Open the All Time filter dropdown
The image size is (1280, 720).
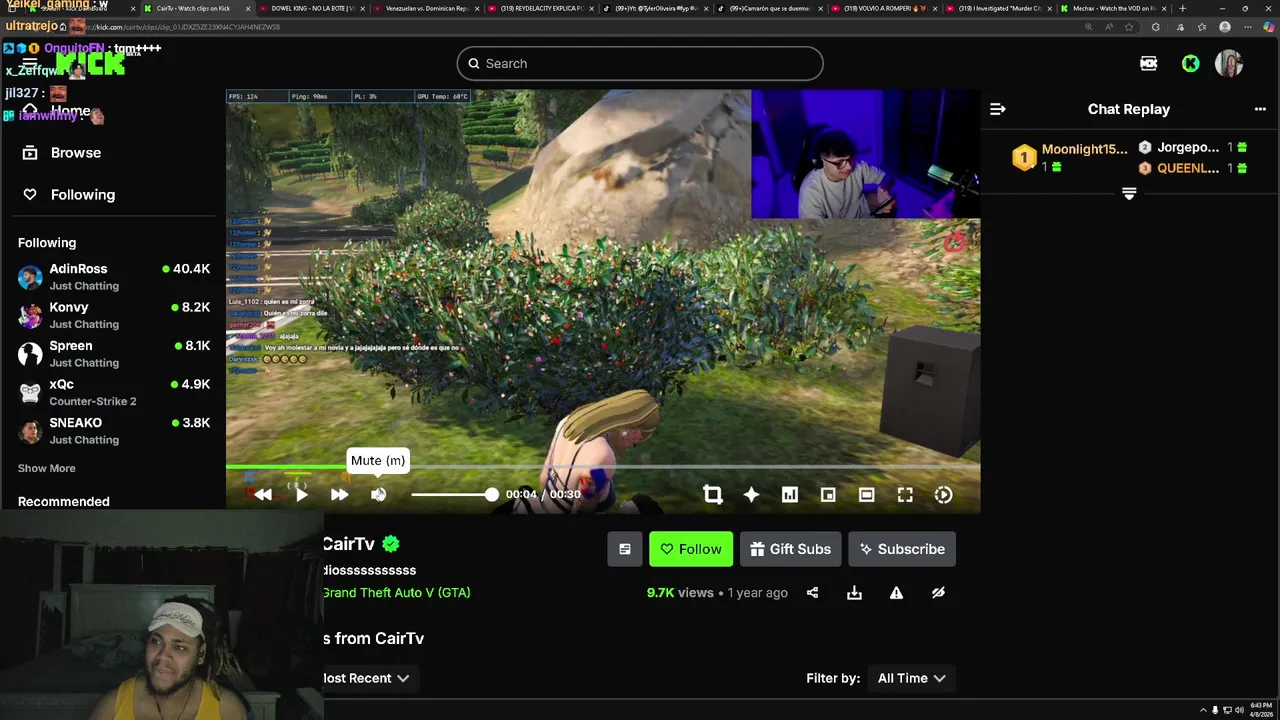pyautogui.click(x=912, y=678)
